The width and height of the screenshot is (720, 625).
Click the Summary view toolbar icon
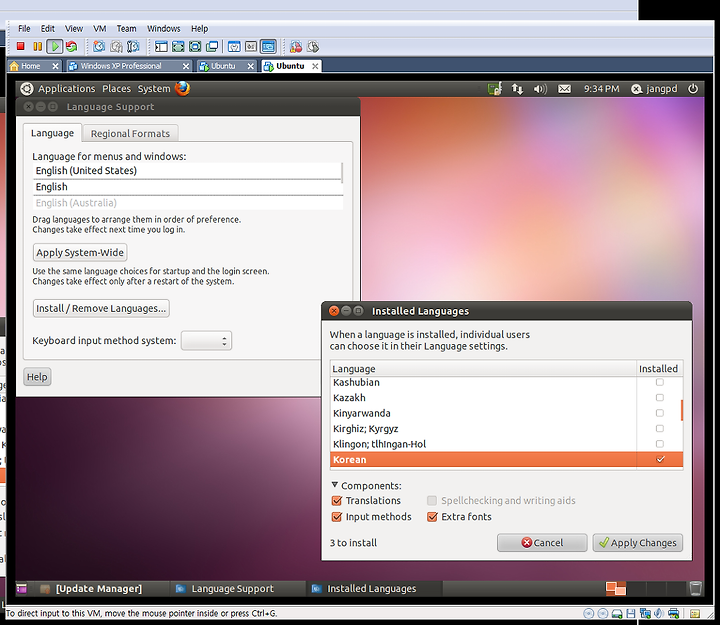[x=234, y=46]
